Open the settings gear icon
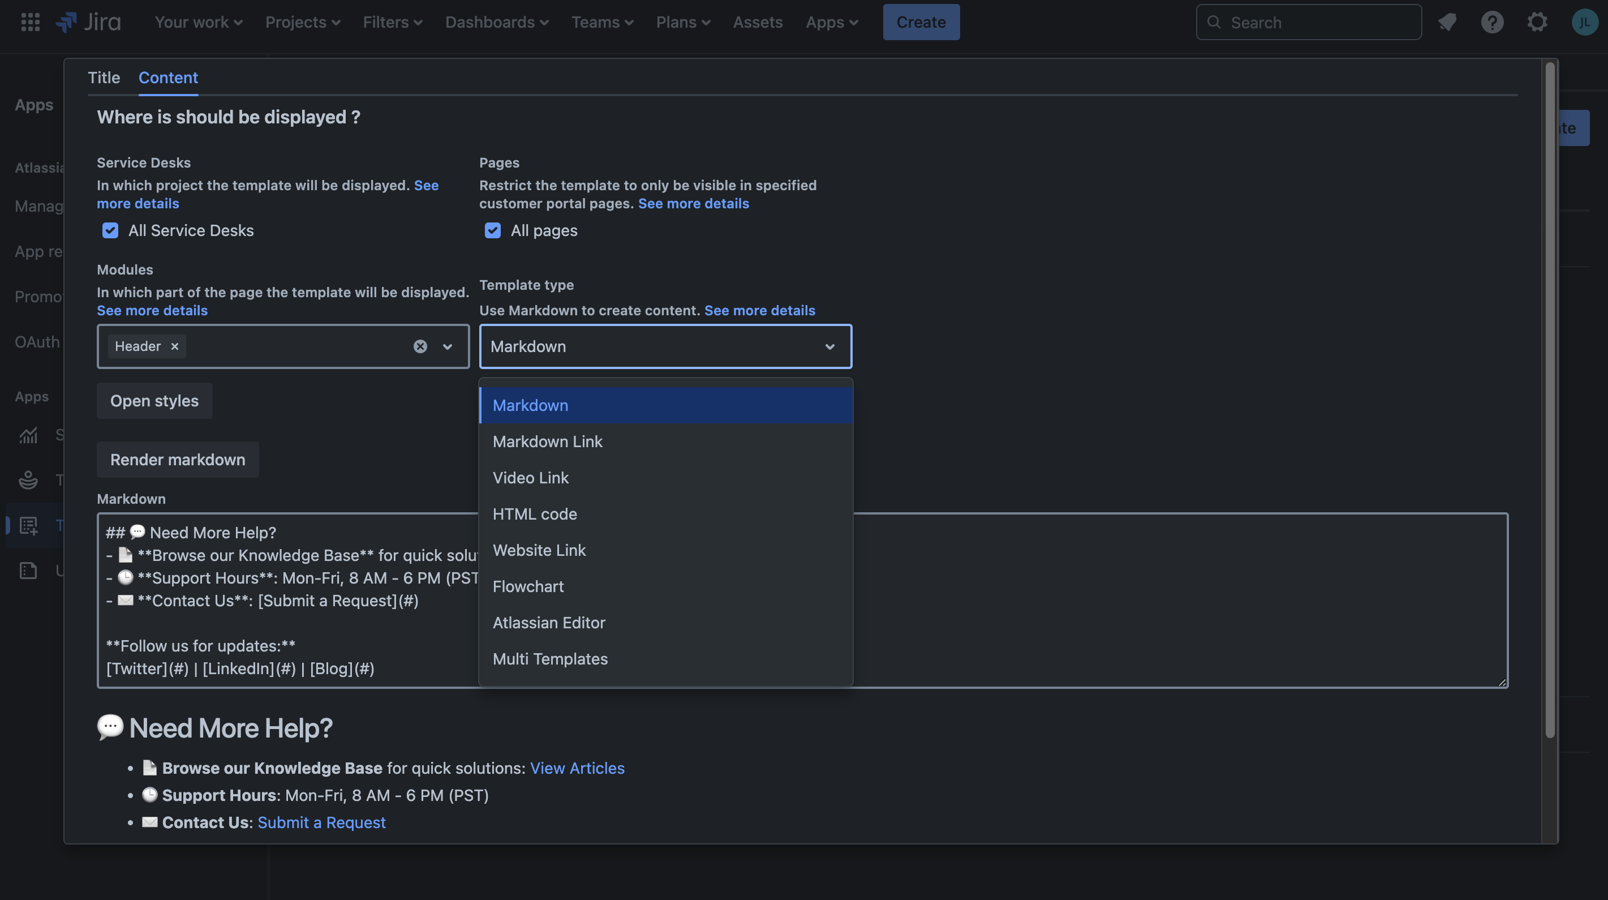The image size is (1608, 900). pyautogui.click(x=1537, y=22)
